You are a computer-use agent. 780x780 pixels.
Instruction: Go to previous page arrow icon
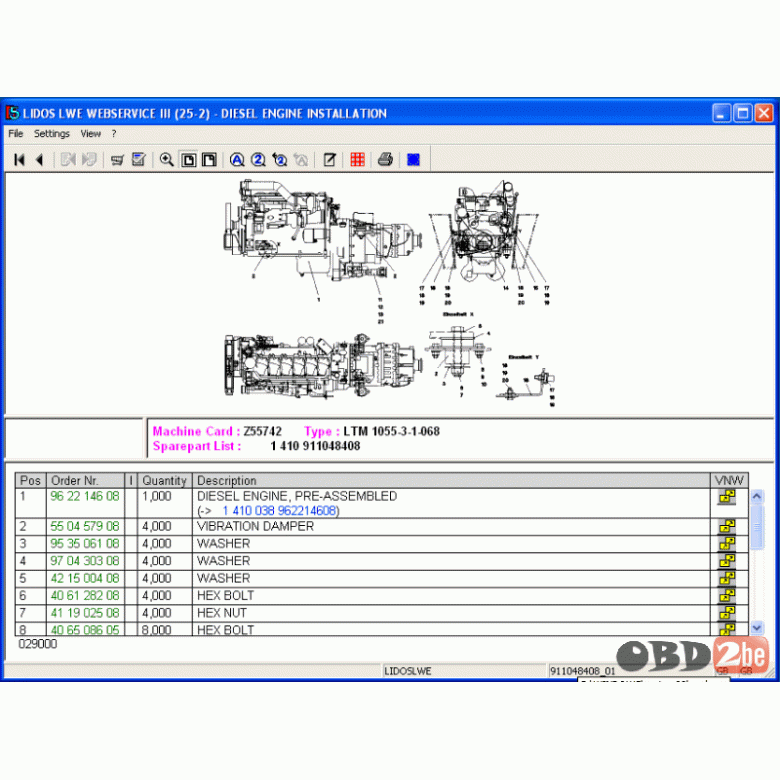[40, 160]
